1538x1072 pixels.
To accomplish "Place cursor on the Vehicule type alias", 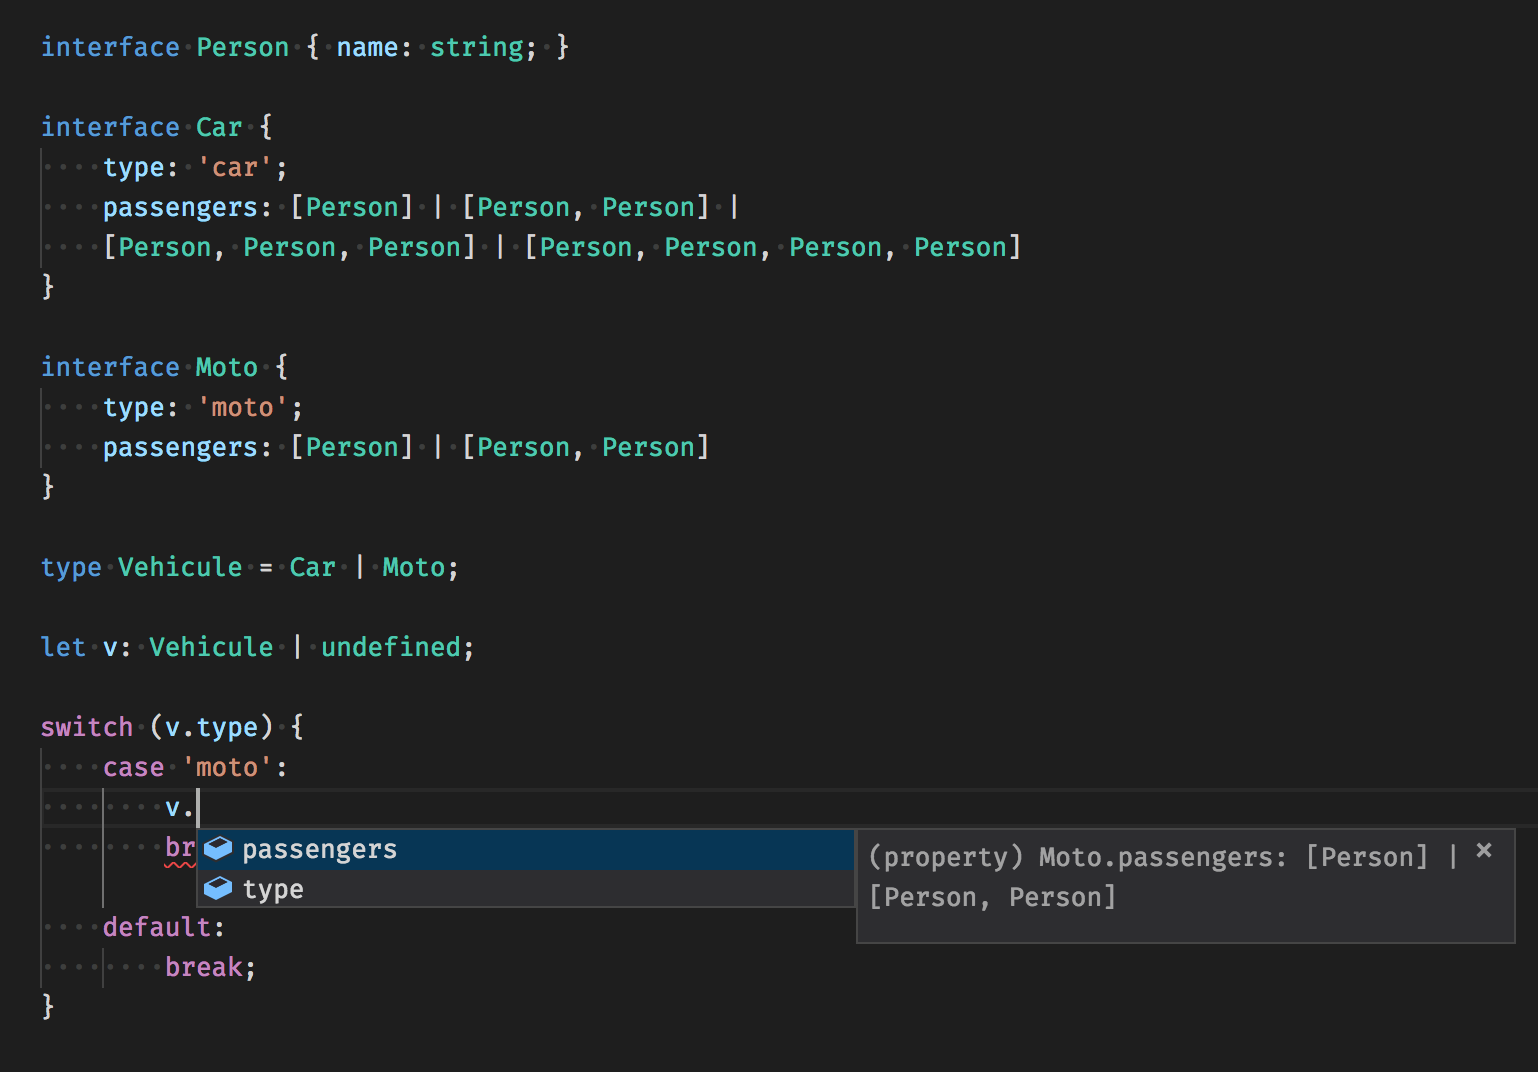I will (x=180, y=567).
